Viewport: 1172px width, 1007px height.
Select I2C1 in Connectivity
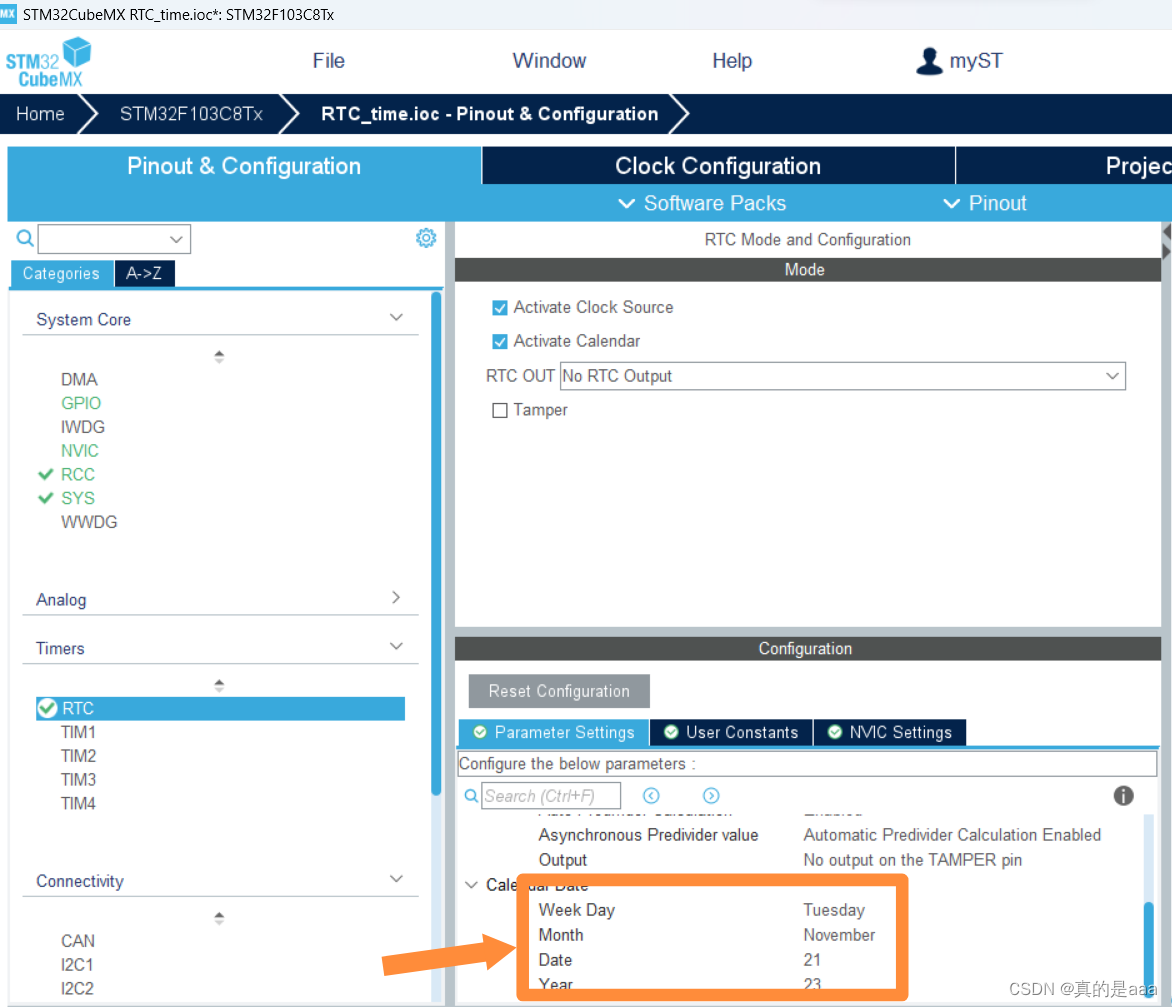click(77, 964)
